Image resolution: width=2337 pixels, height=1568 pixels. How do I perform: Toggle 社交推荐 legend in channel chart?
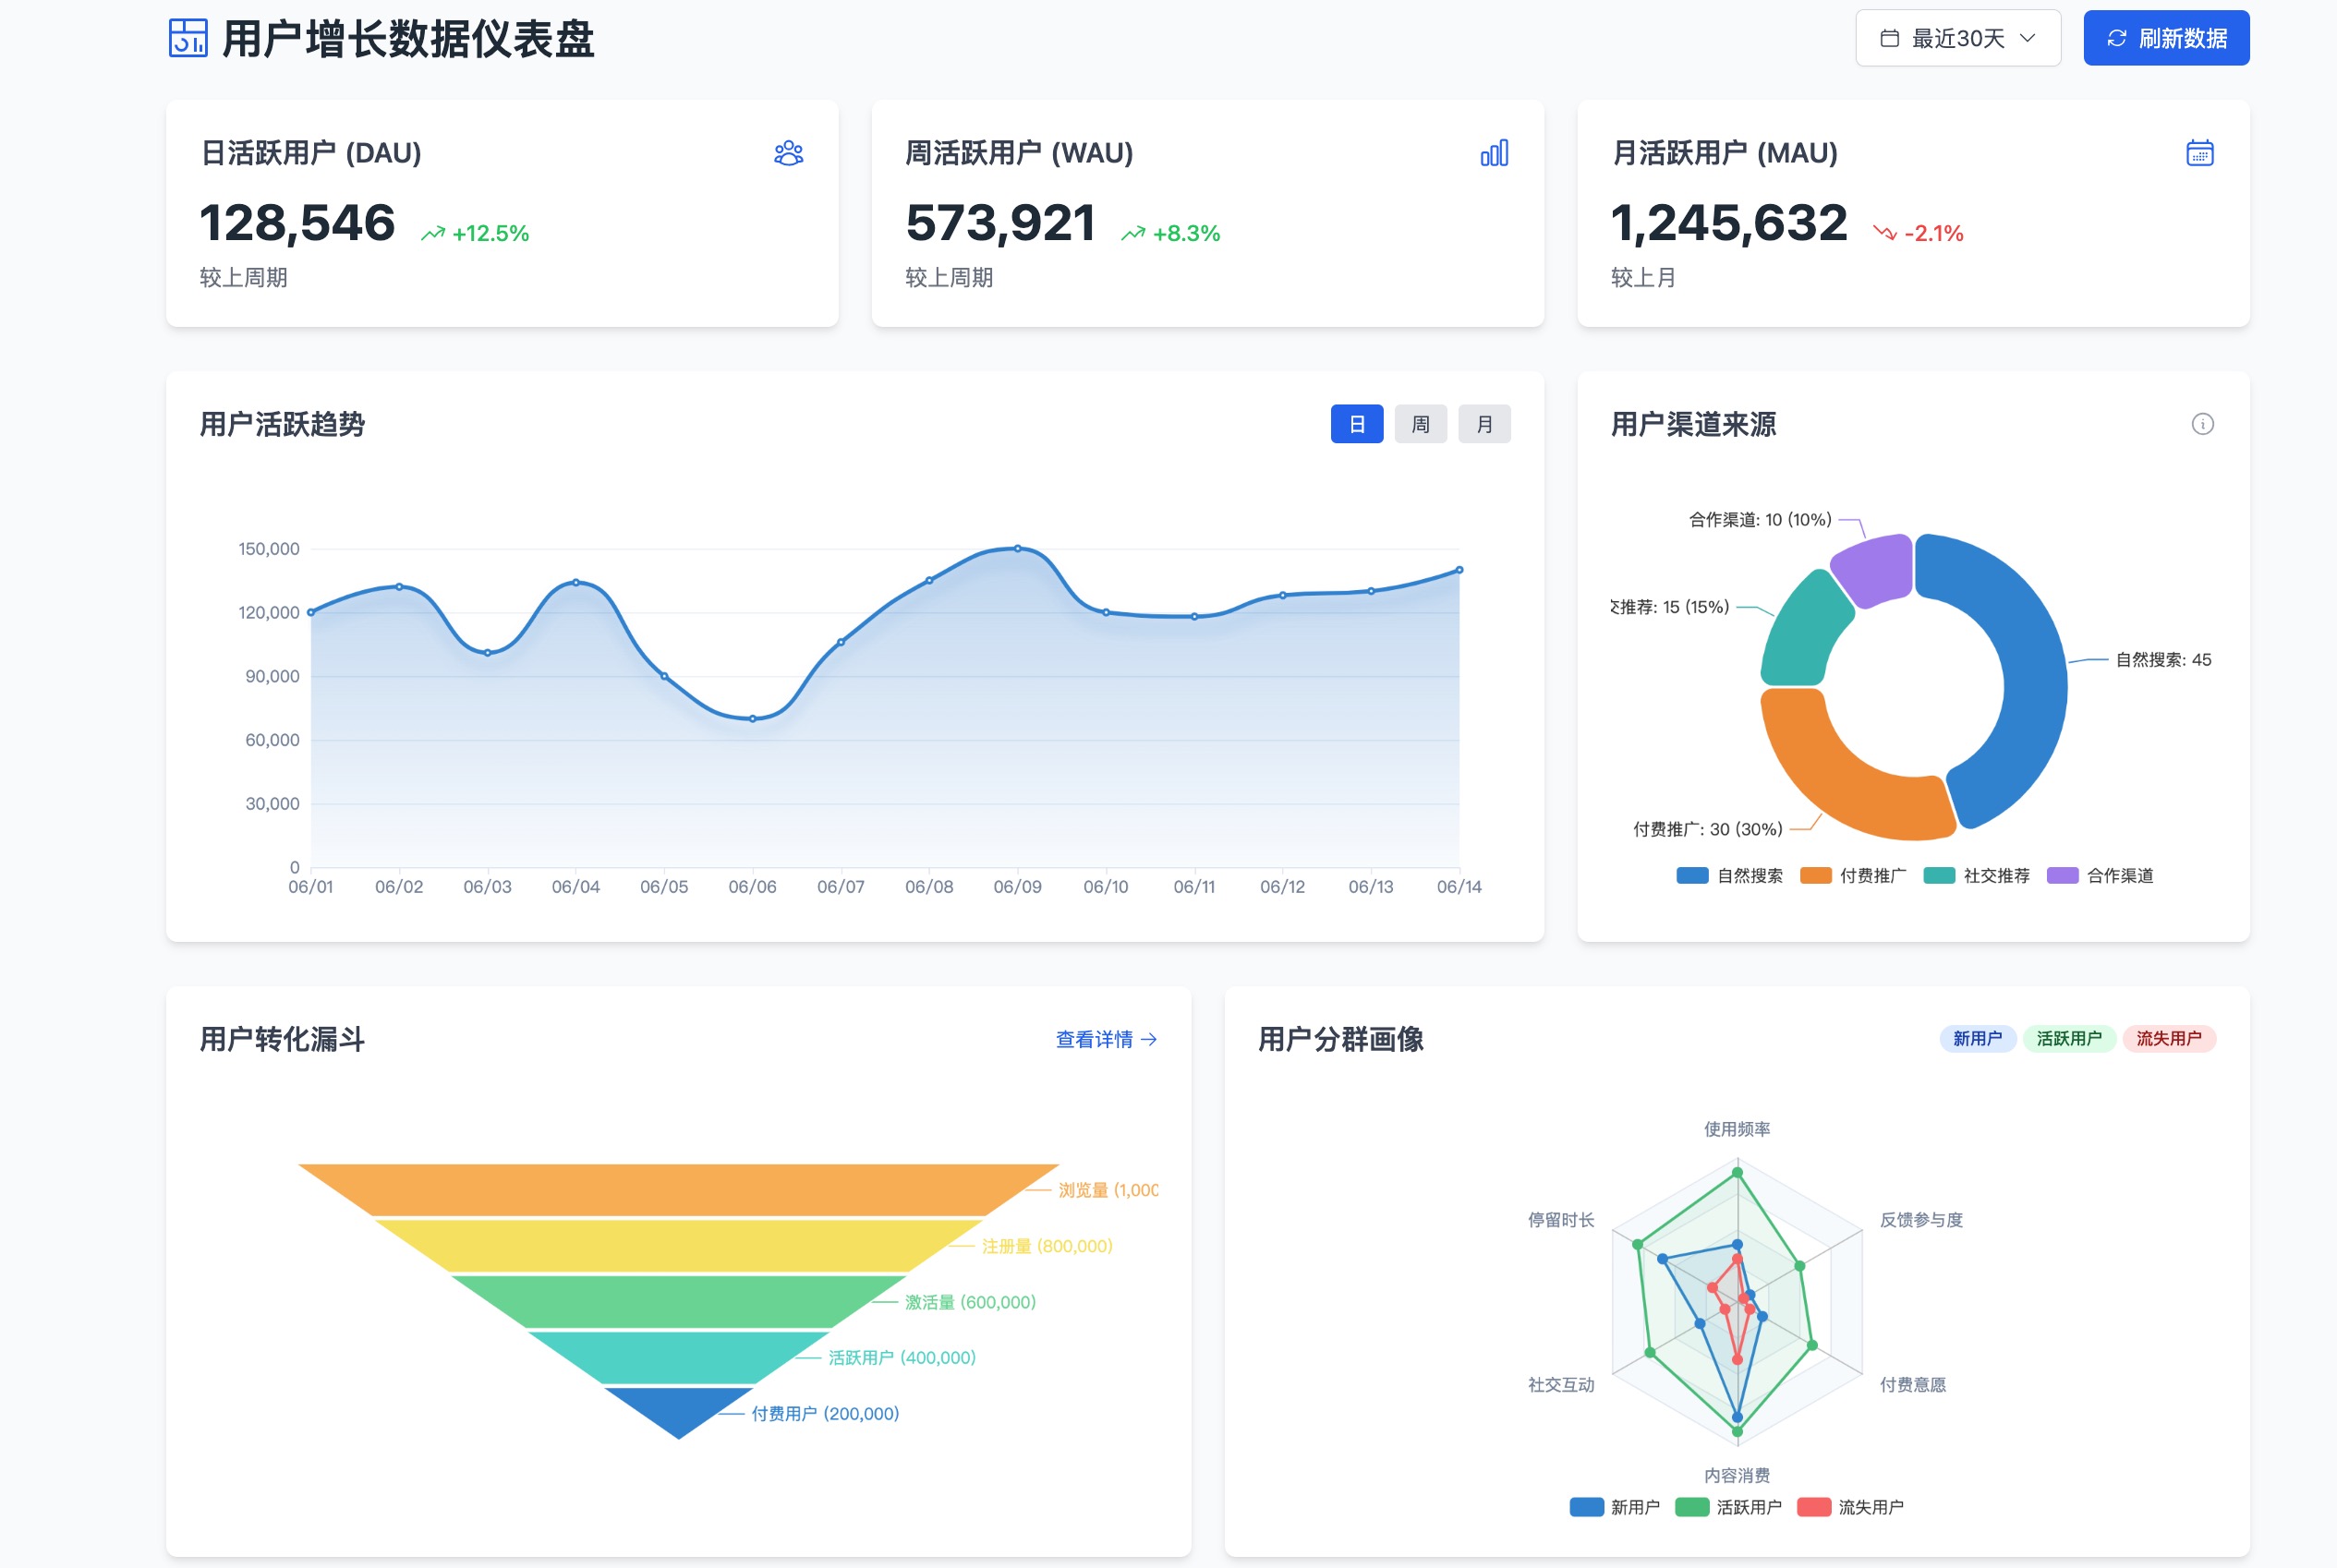point(1975,875)
